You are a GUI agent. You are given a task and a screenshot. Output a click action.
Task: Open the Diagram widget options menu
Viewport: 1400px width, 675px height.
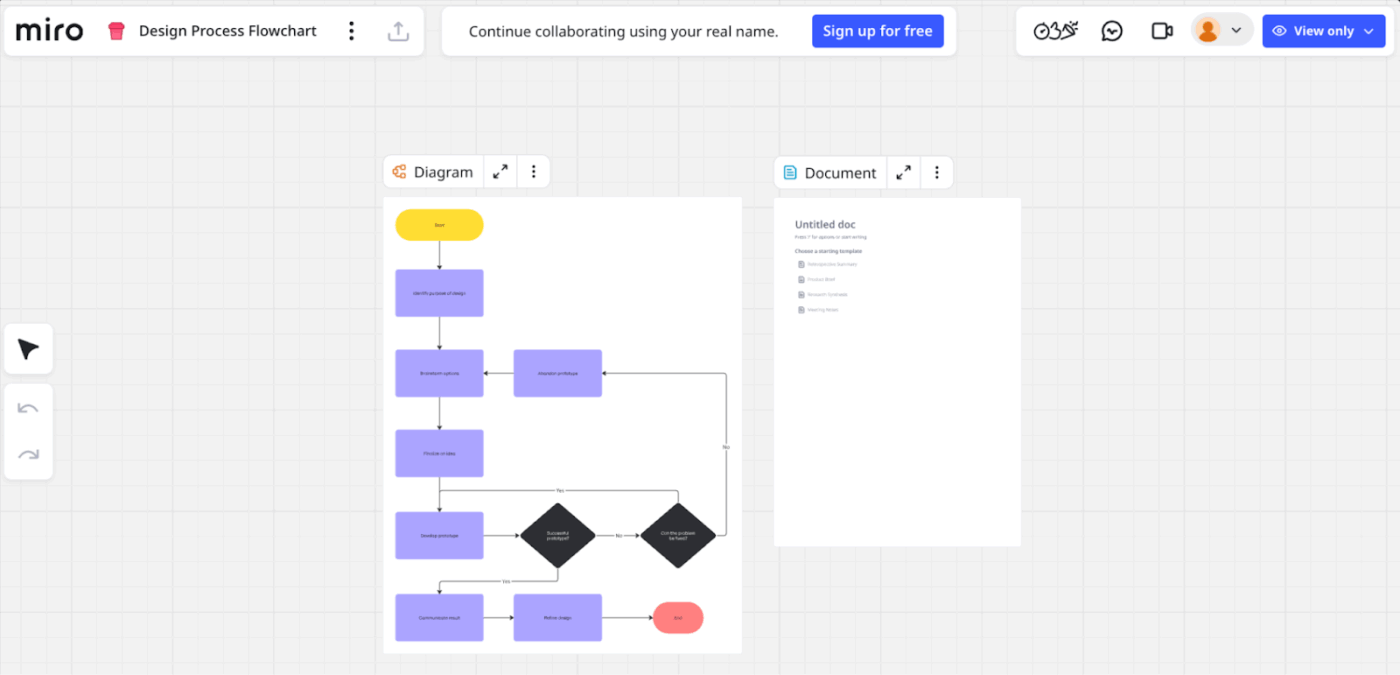click(x=533, y=171)
